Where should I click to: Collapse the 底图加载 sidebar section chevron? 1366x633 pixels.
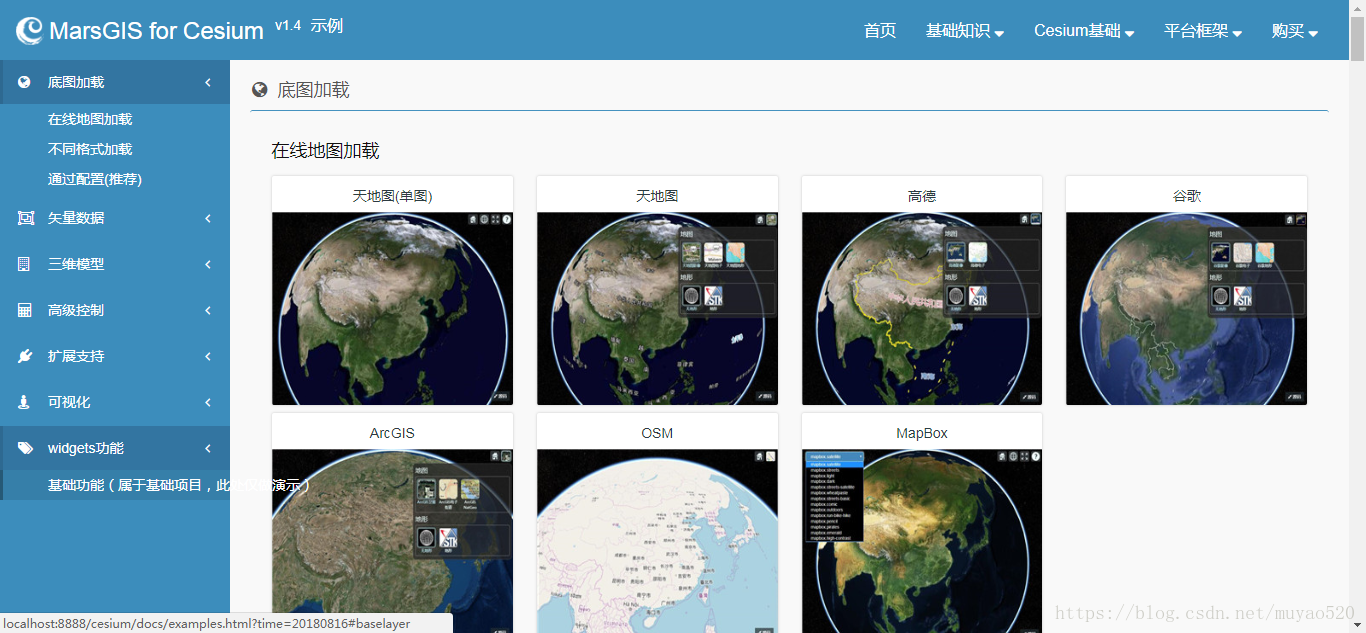pos(207,82)
